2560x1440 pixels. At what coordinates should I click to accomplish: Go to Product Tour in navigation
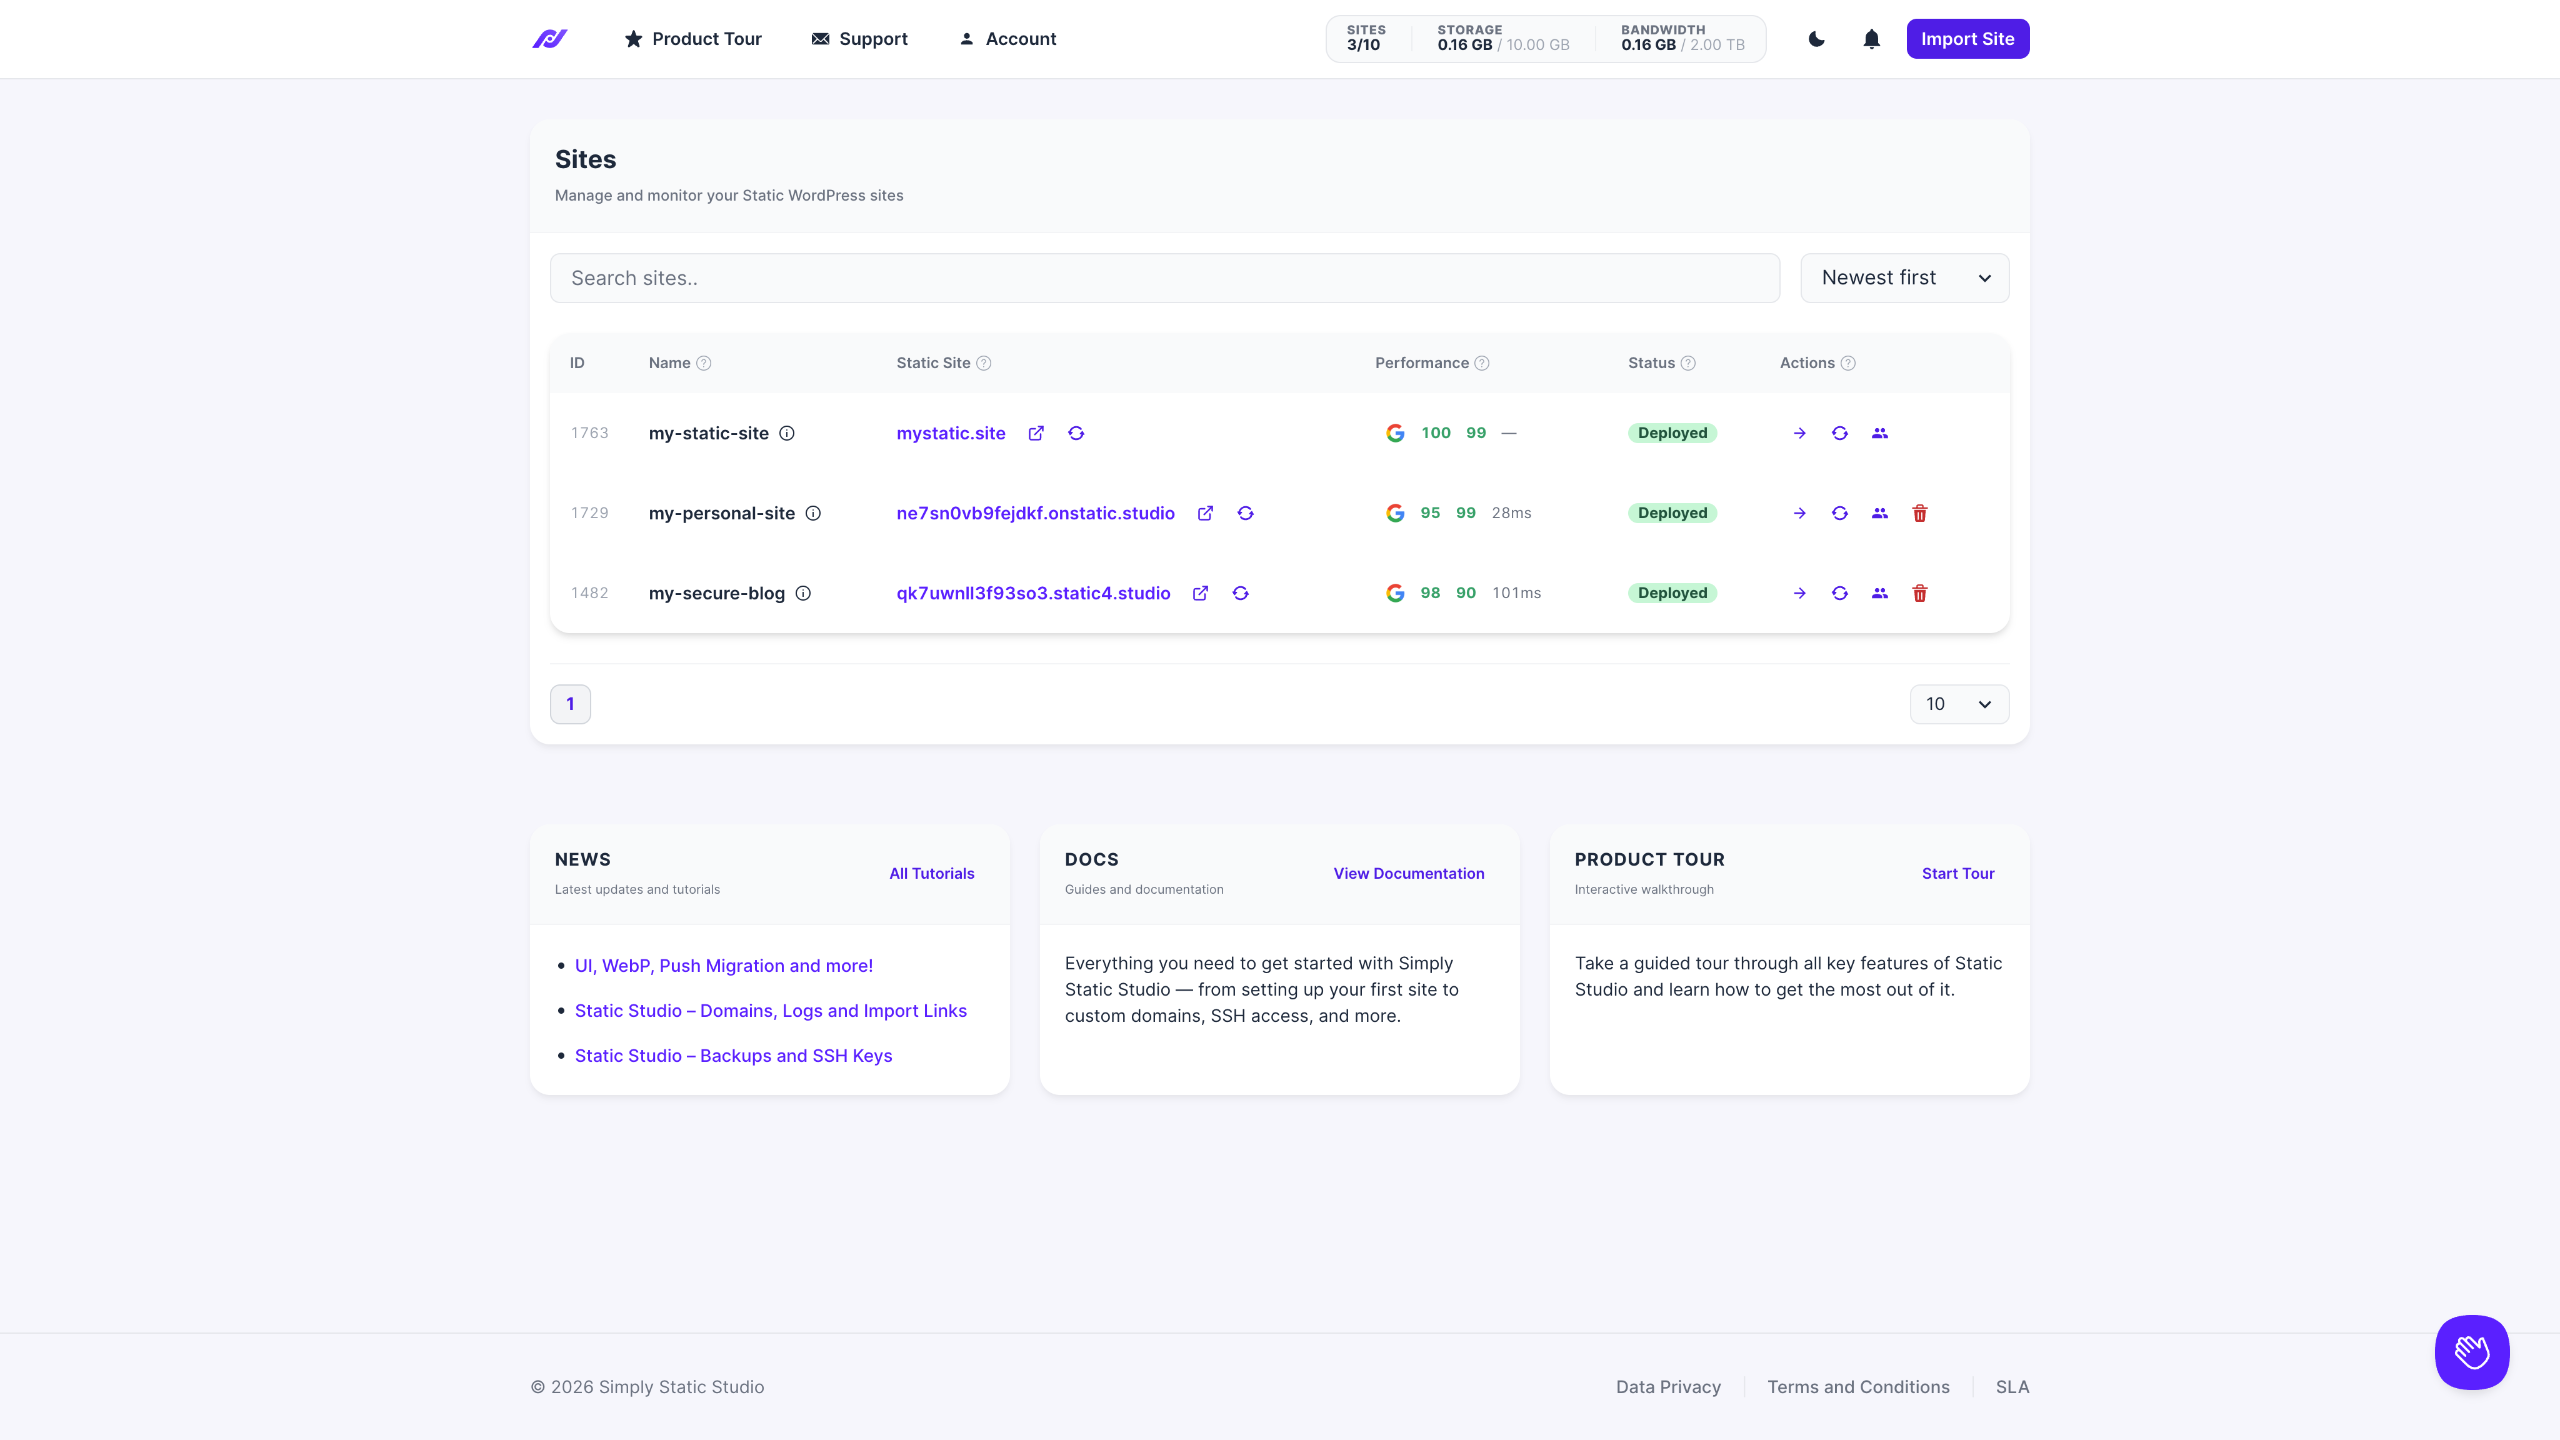pyautogui.click(x=693, y=39)
